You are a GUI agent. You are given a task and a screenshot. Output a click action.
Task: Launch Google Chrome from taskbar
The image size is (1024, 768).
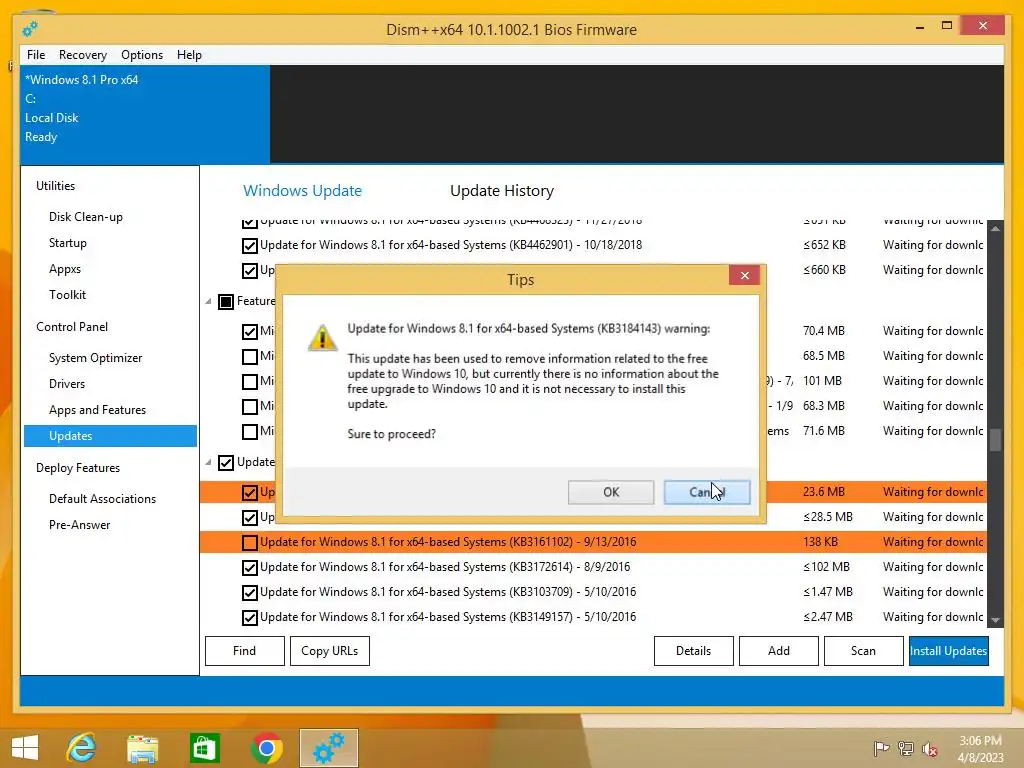pos(266,748)
